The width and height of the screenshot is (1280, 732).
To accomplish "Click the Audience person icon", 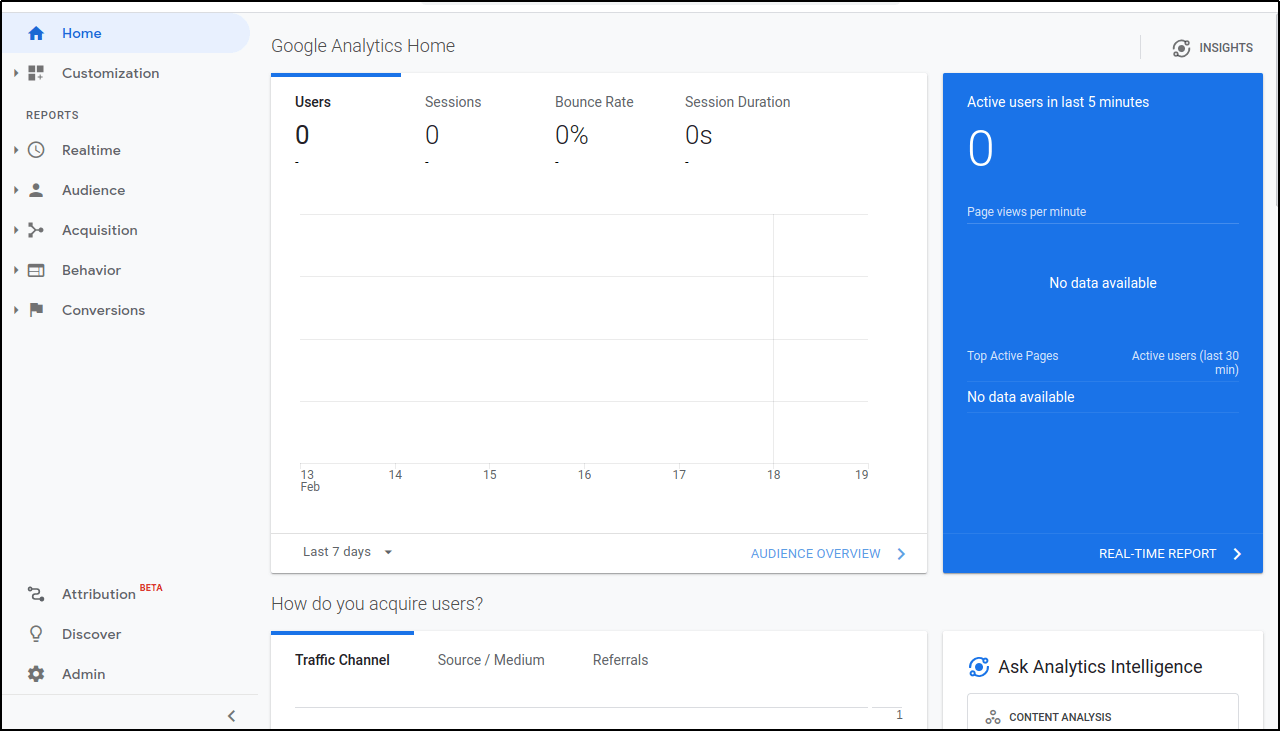I will 36,190.
